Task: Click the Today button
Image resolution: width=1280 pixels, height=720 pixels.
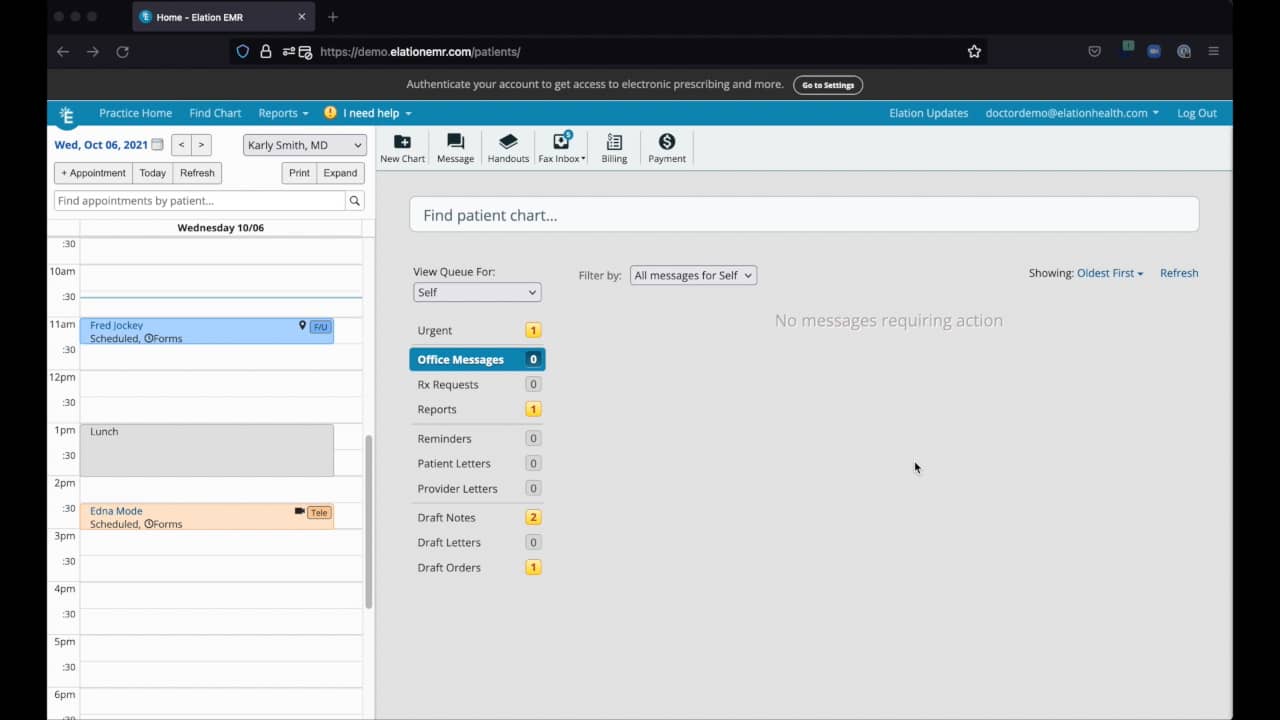Action: [153, 173]
